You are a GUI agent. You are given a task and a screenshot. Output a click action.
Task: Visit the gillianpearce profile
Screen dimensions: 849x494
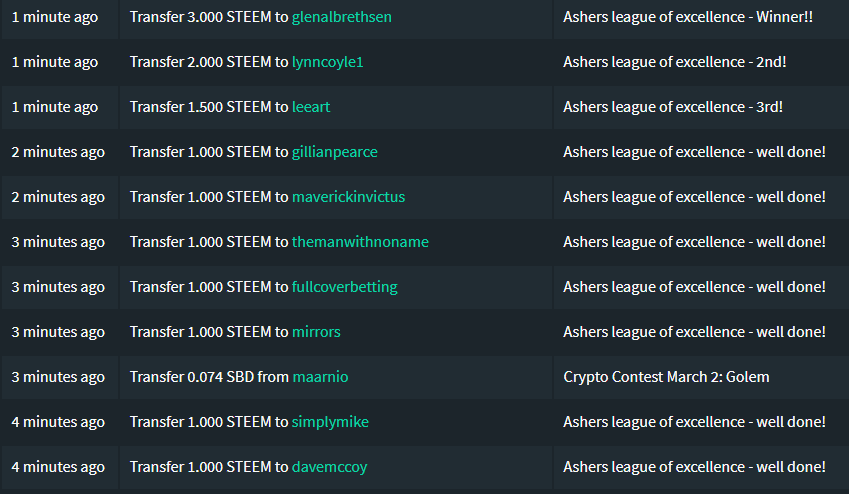(x=335, y=152)
